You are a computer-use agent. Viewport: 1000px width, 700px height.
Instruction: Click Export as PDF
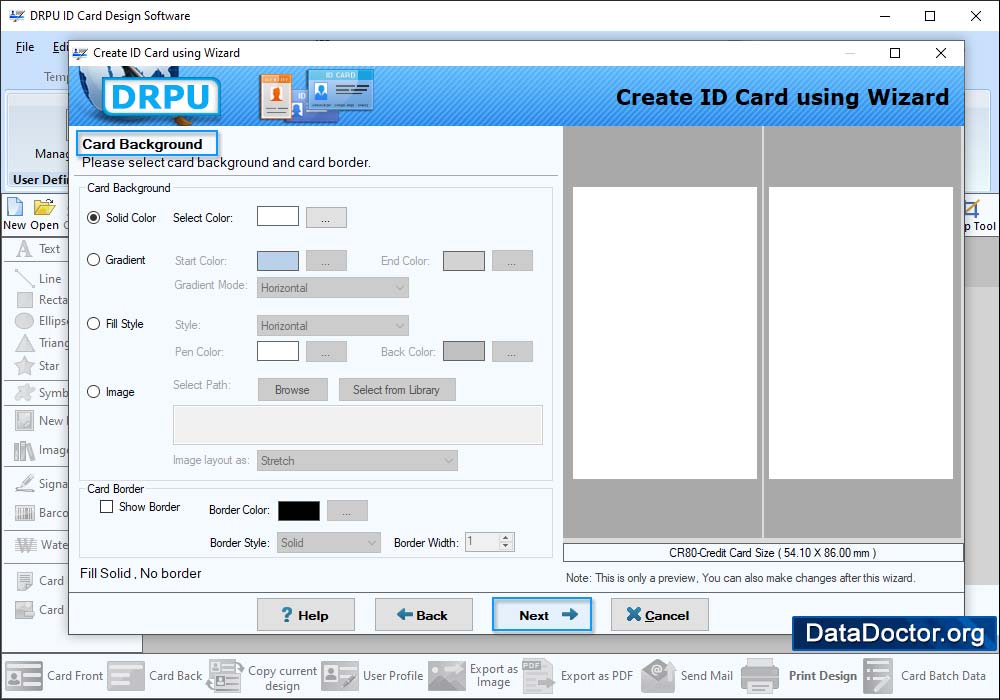pos(577,676)
